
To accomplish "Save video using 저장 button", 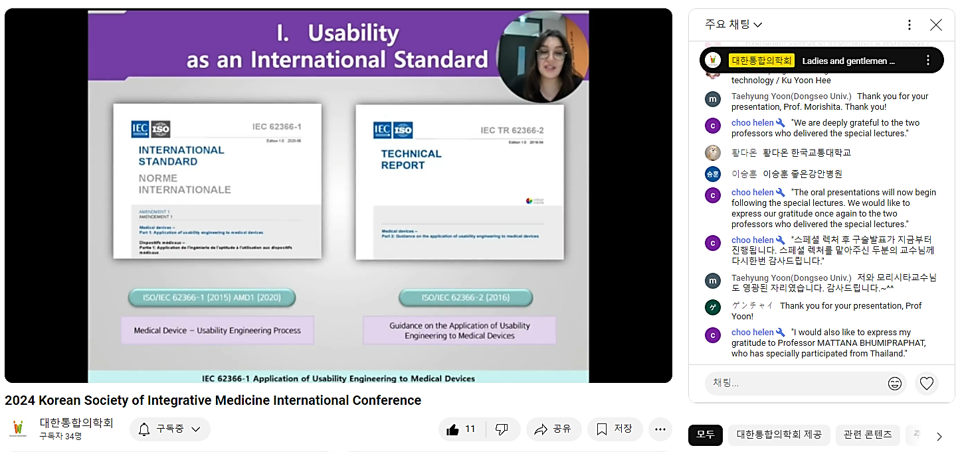I will click(x=614, y=429).
